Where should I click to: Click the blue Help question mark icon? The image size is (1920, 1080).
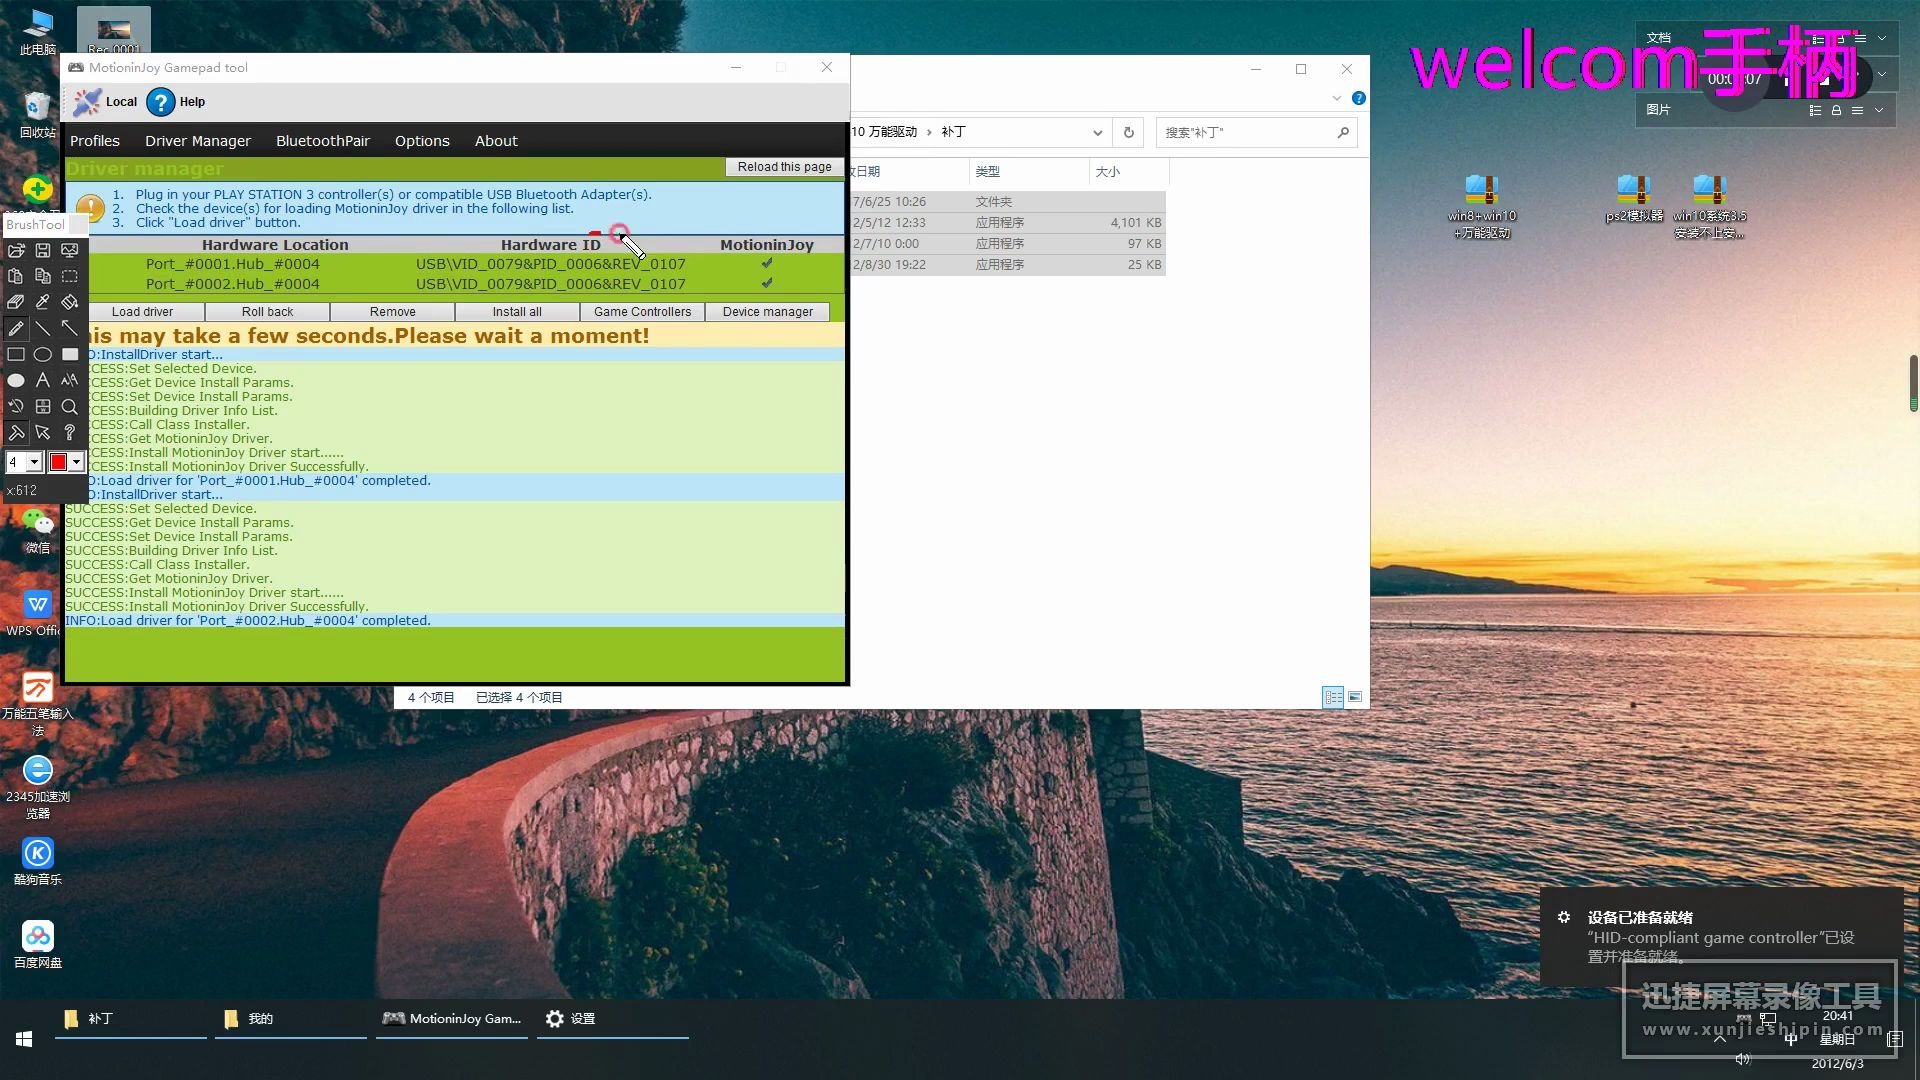161,102
